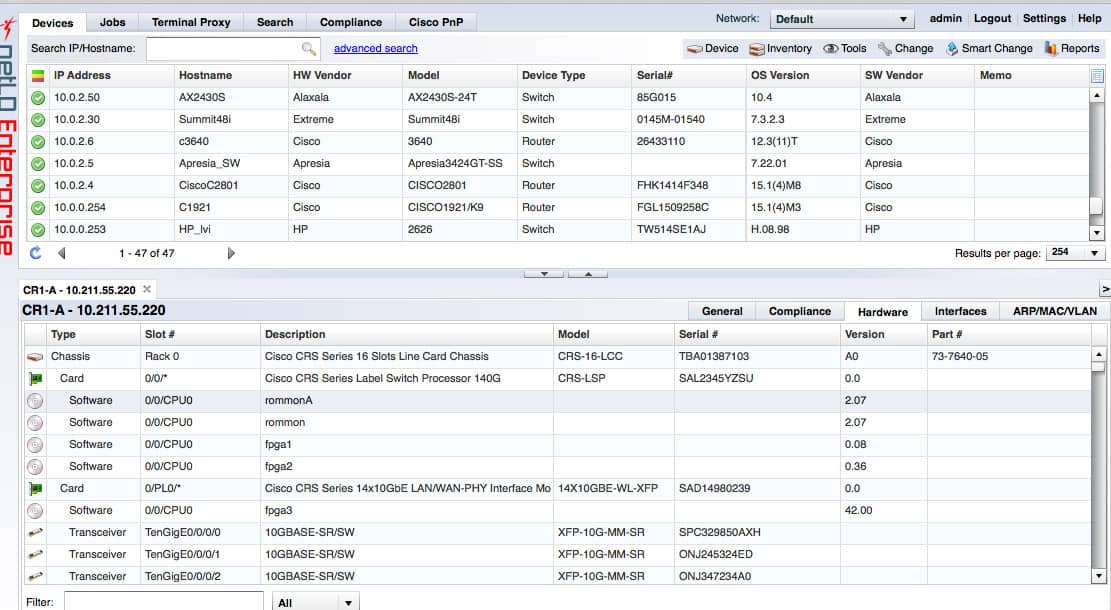Open the Settings link
This screenshot has height=610, width=1111.
(1044, 18)
